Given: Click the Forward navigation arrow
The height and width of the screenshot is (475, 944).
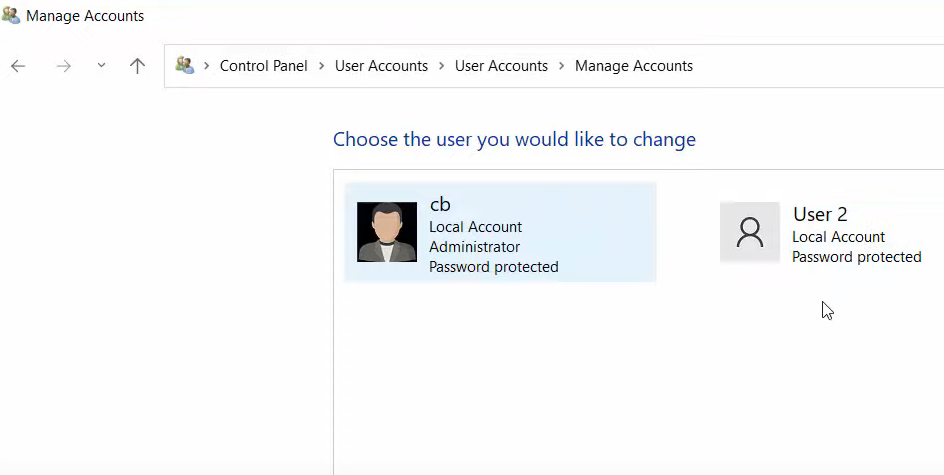Looking at the screenshot, I should [x=63, y=66].
